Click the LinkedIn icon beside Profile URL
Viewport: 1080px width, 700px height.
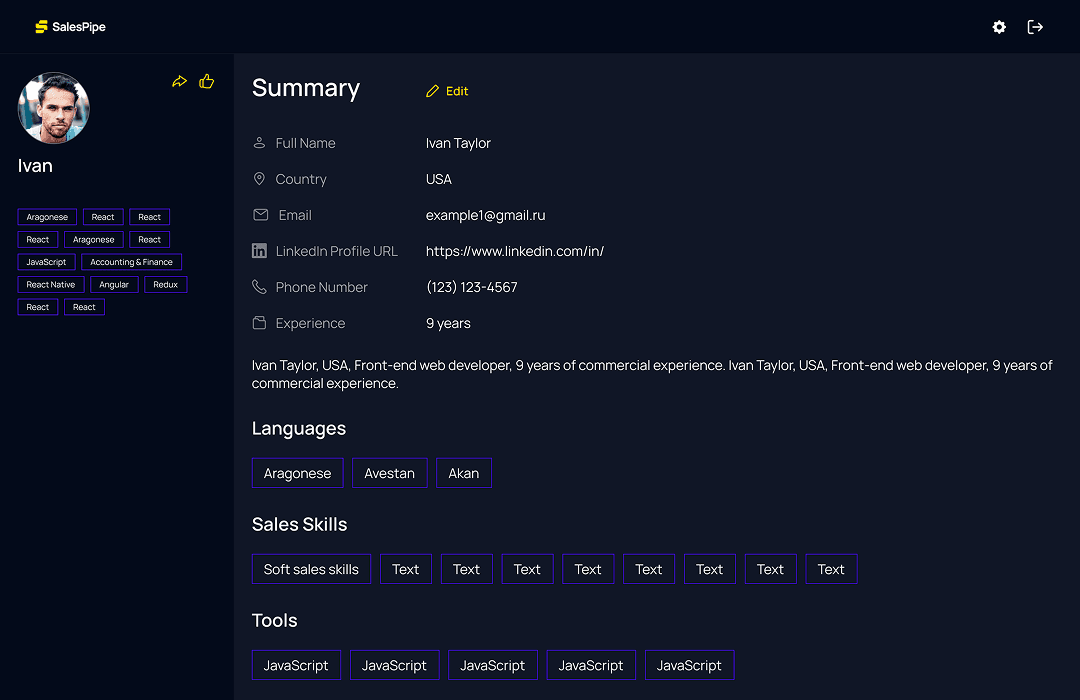click(x=258, y=251)
